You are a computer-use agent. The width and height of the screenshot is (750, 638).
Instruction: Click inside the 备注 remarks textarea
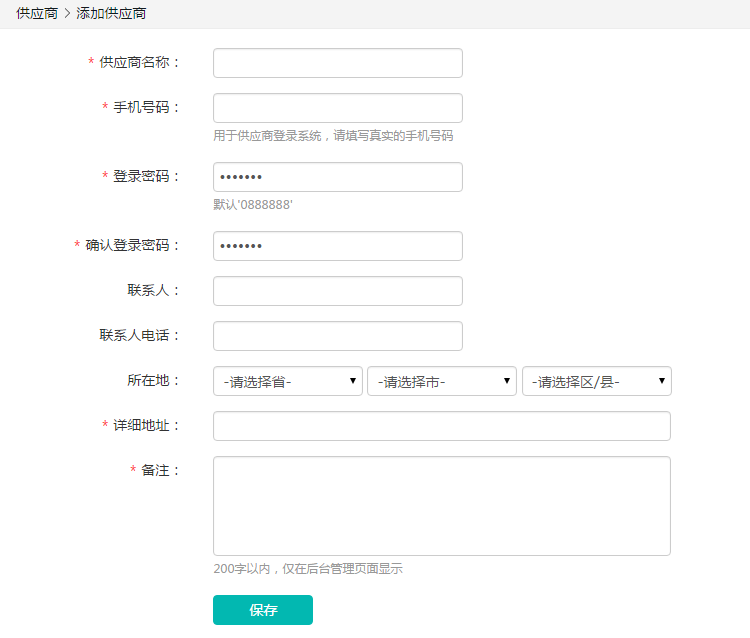pos(441,505)
